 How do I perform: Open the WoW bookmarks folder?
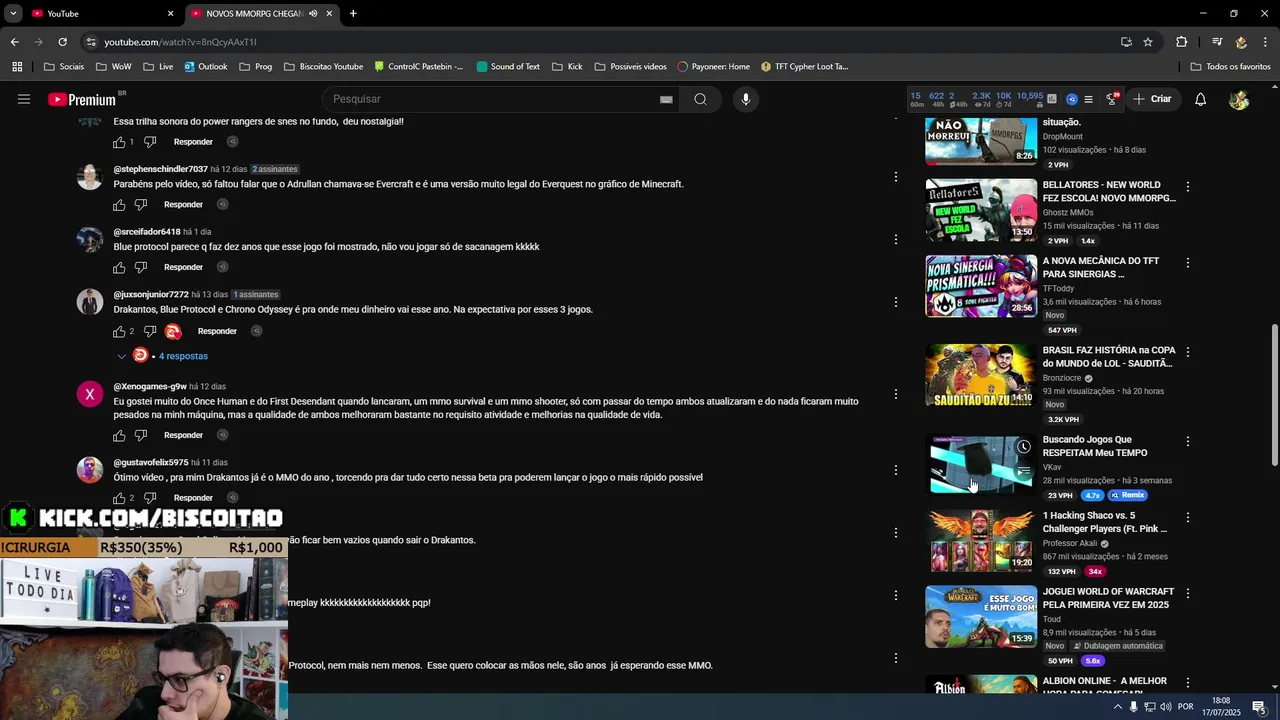tap(113, 67)
